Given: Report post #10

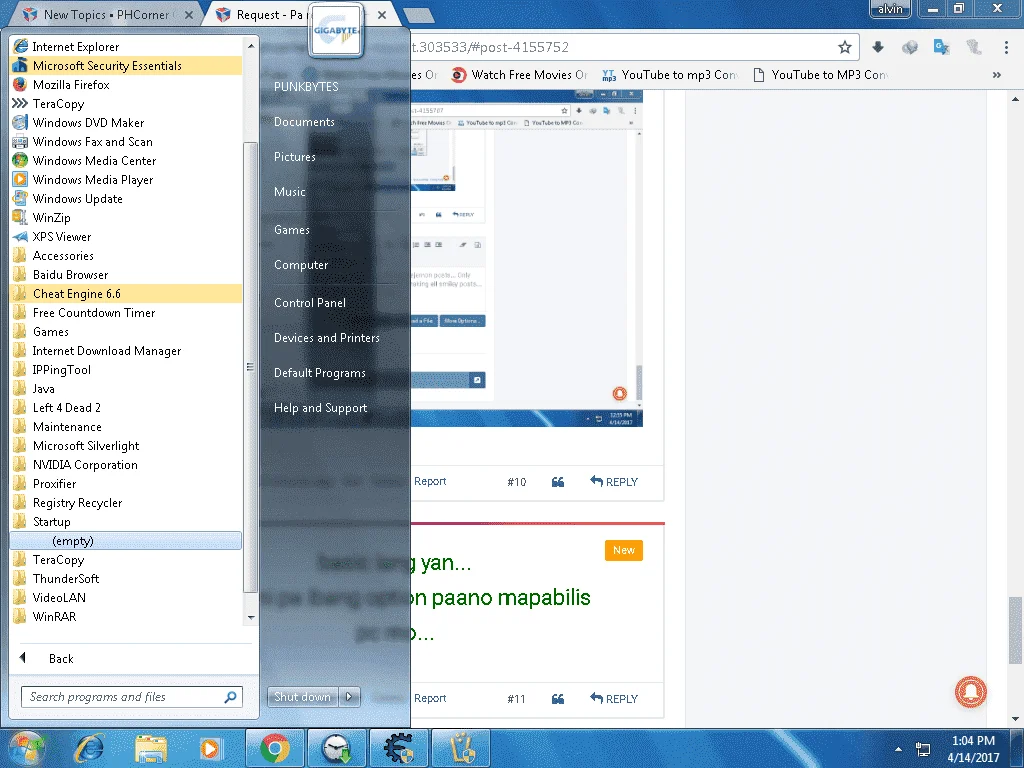Looking at the screenshot, I should pyautogui.click(x=430, y=481).
